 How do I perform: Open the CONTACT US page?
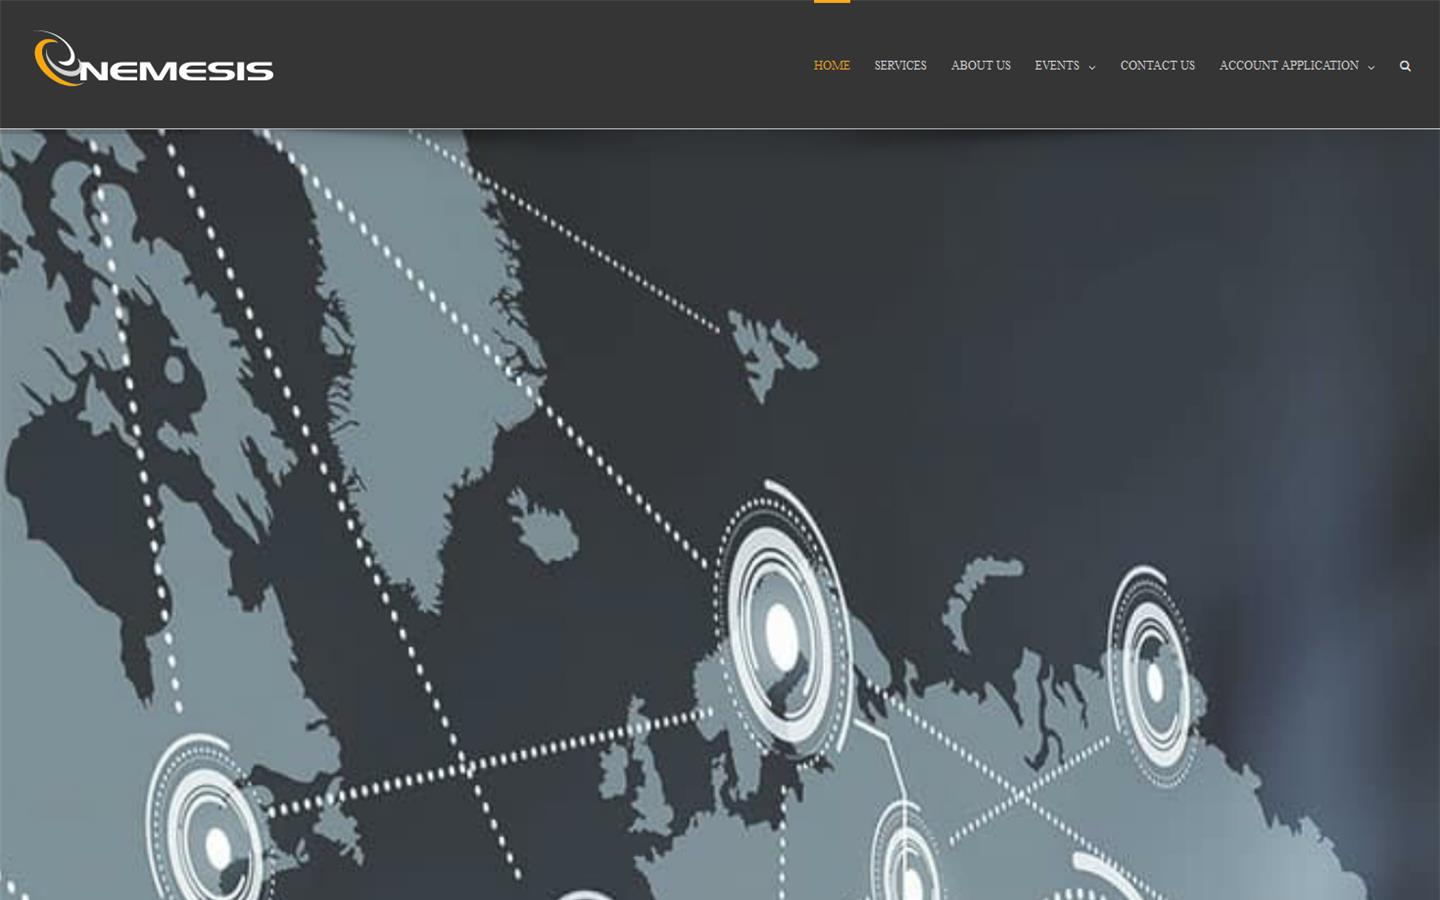[x=1157, y=66]
